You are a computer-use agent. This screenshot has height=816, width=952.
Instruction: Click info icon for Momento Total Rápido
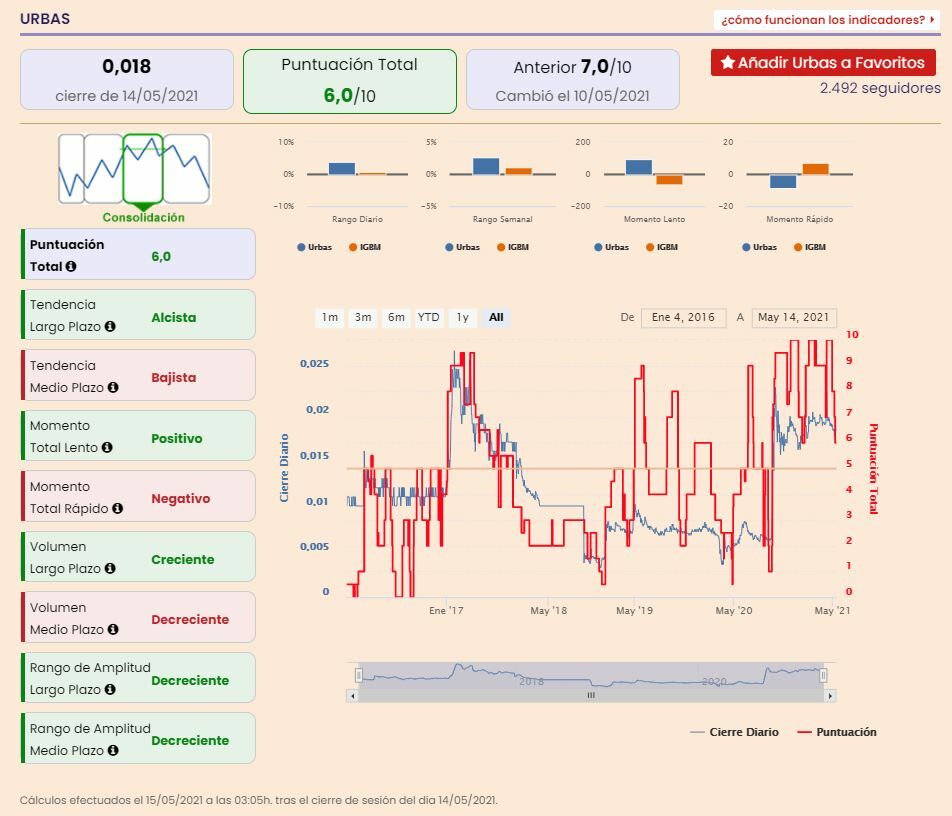tap(117, 509)
